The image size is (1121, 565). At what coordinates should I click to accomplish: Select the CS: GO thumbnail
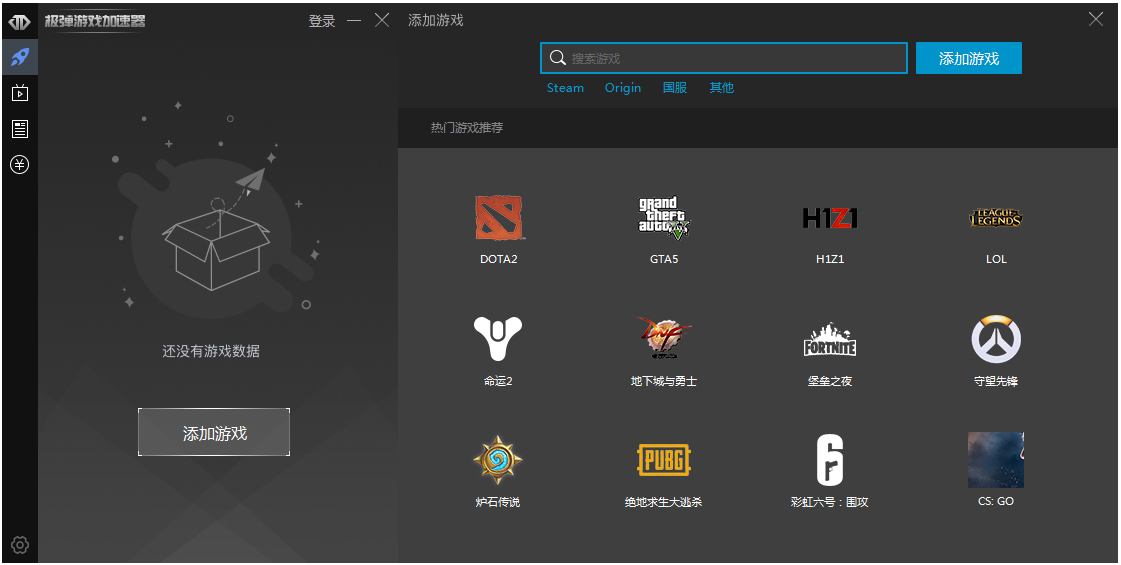point(996,460)
